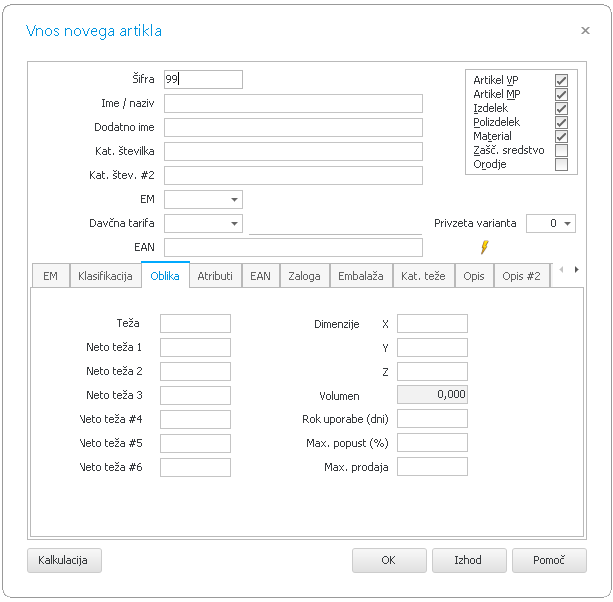Focus the Ime / naziv input field
This screenshot has height=602, width=613.
(293, 104)
